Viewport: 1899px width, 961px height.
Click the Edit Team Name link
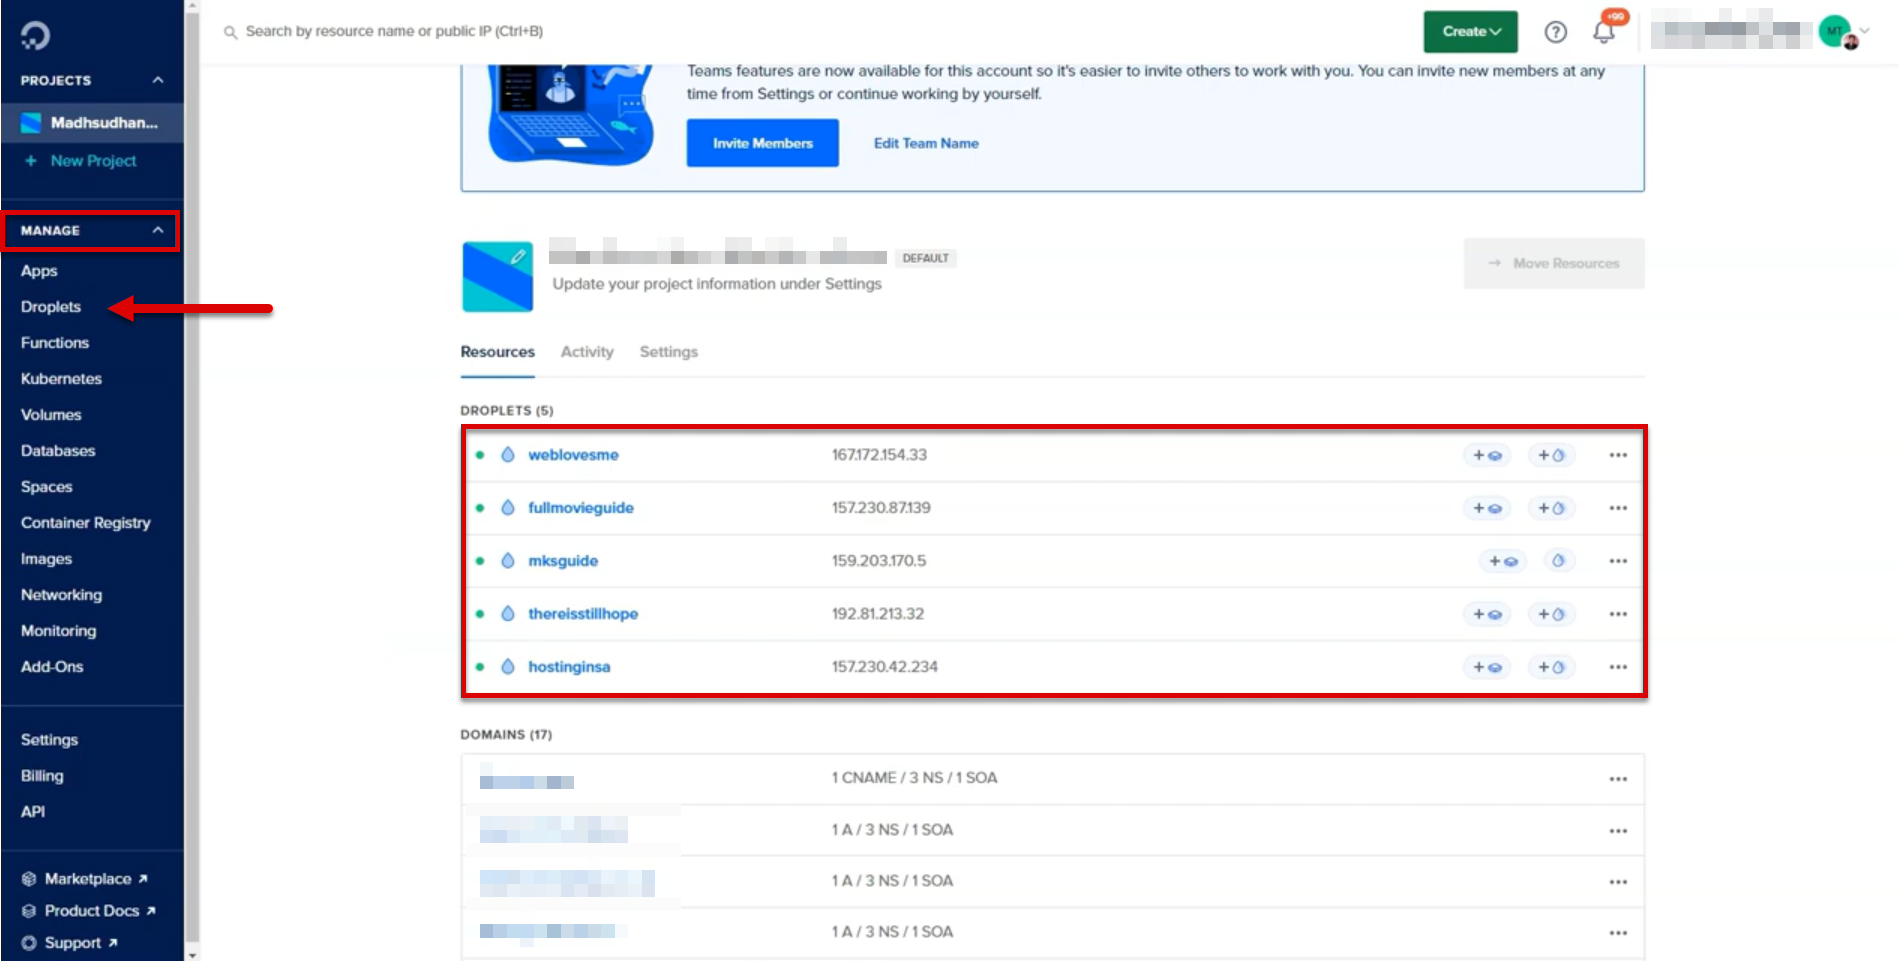click(926, 143)
